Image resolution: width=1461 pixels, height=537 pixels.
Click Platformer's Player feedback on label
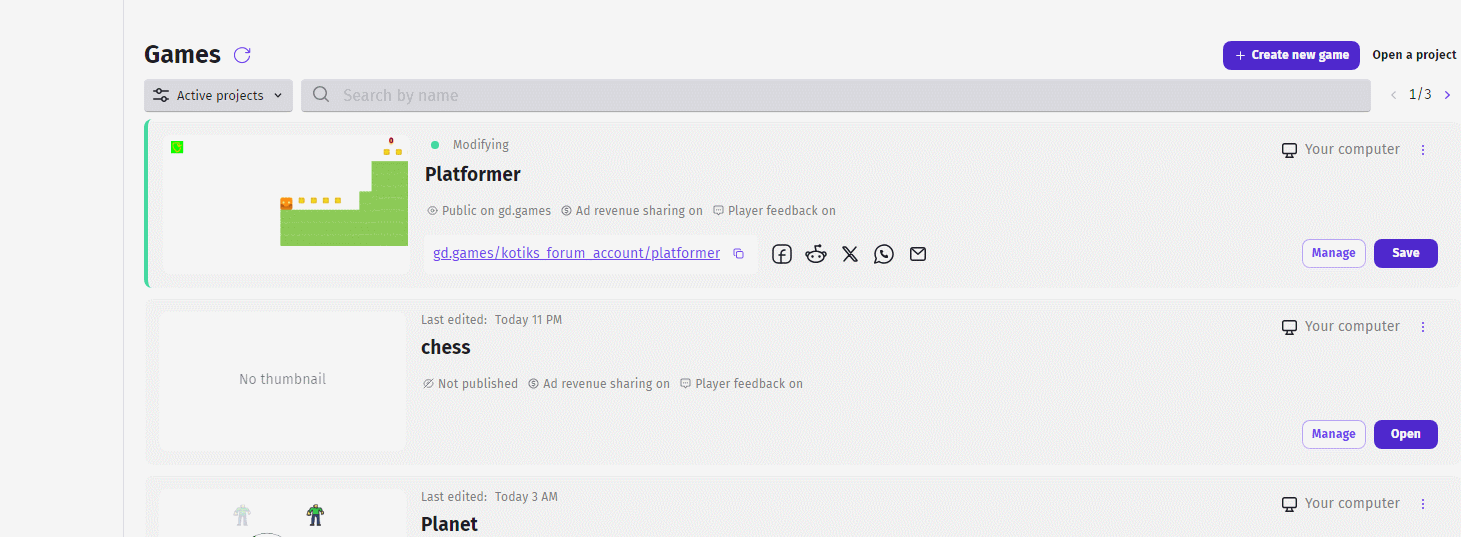coord(774,211)
